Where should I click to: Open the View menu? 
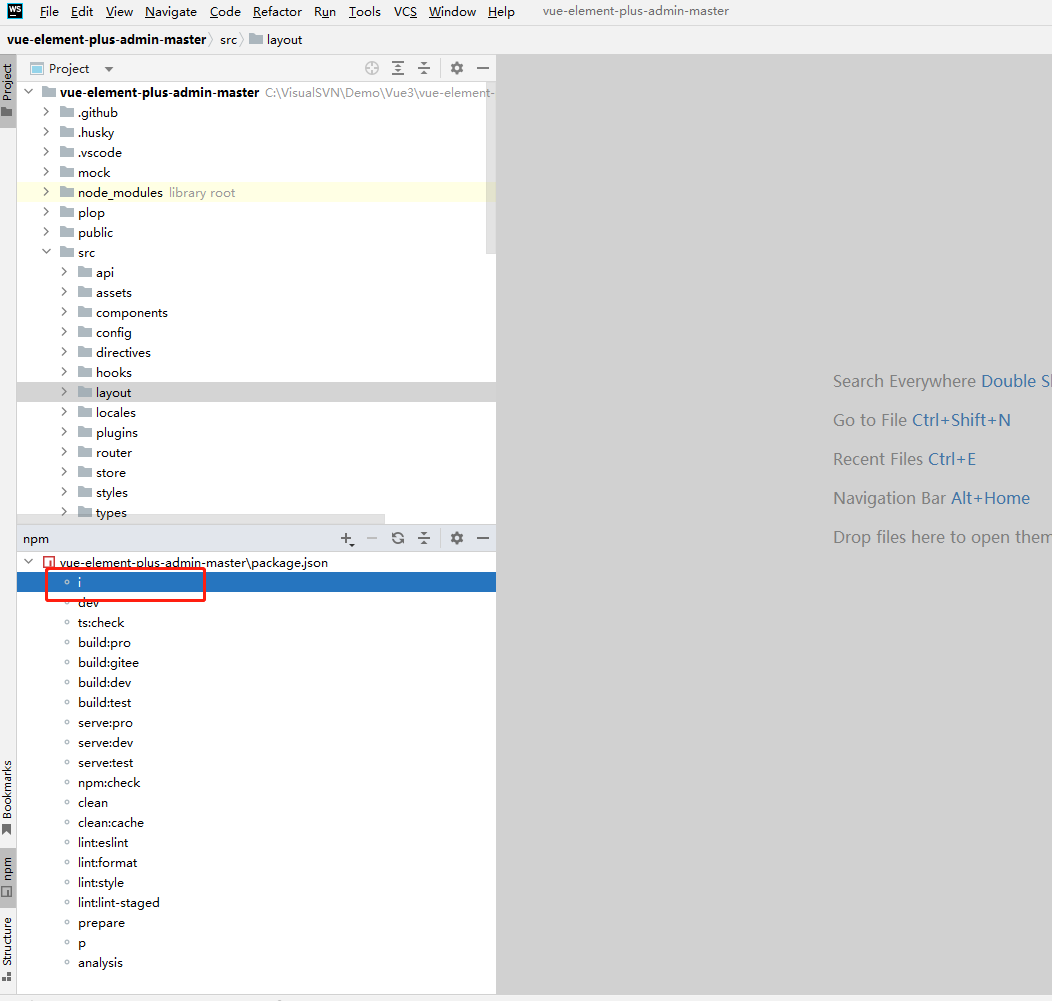point(119,11)
